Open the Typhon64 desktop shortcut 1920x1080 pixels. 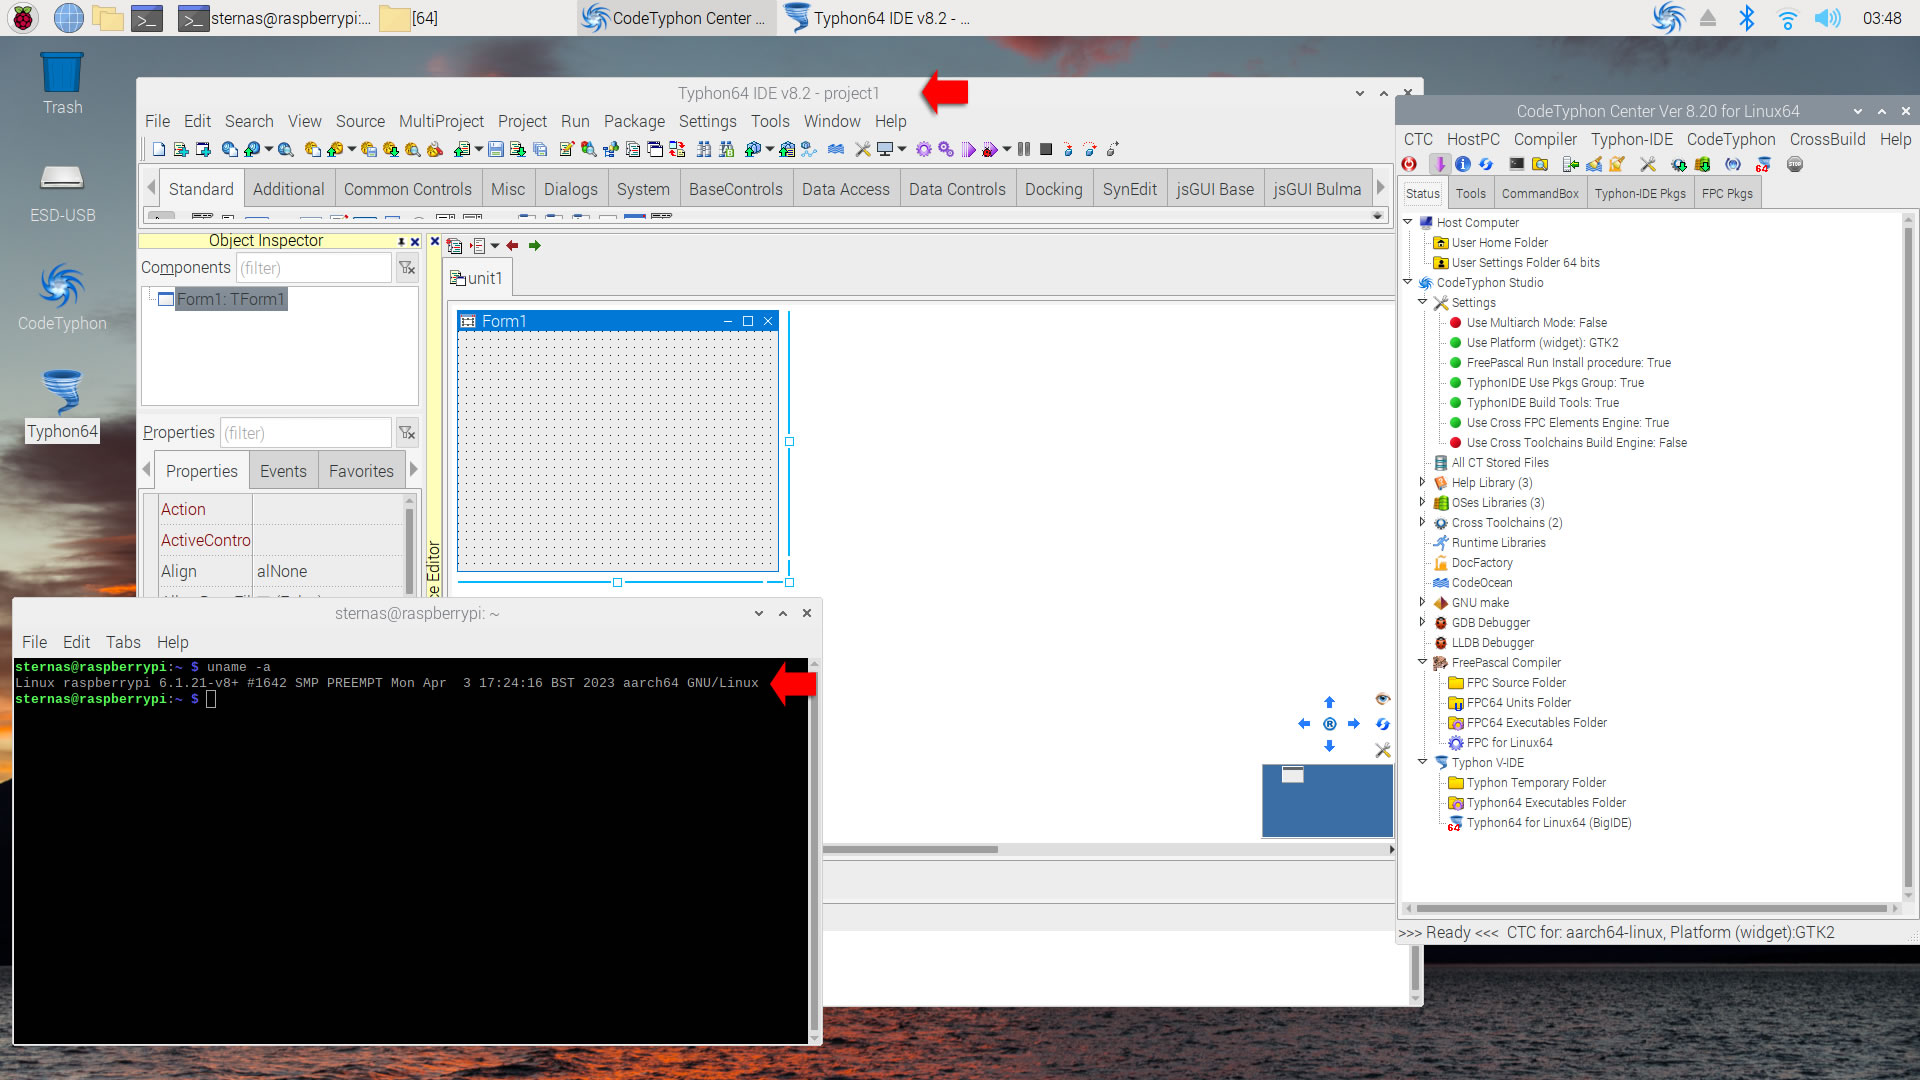coord(62,405)
